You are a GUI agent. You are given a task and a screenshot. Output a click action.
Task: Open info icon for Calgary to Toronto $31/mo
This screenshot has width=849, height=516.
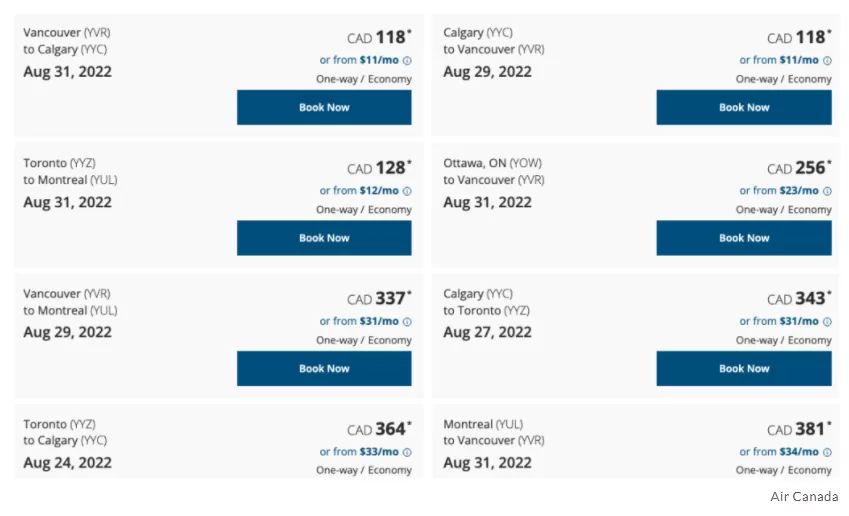(827, 322)
